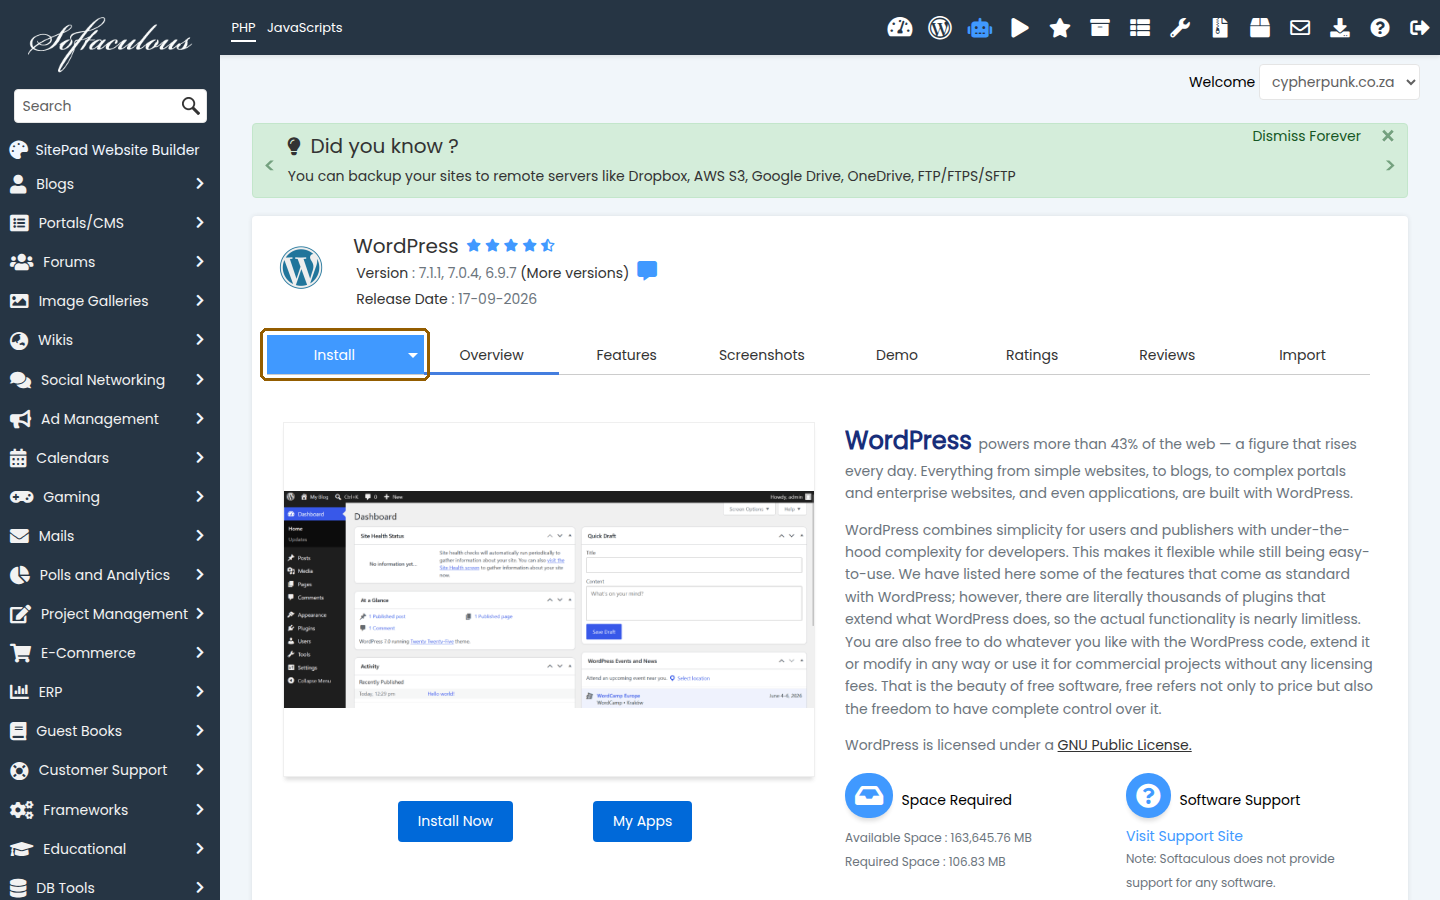
Task: Click the search magnifier icon in sidebar
Action: (x=190, y=106)
